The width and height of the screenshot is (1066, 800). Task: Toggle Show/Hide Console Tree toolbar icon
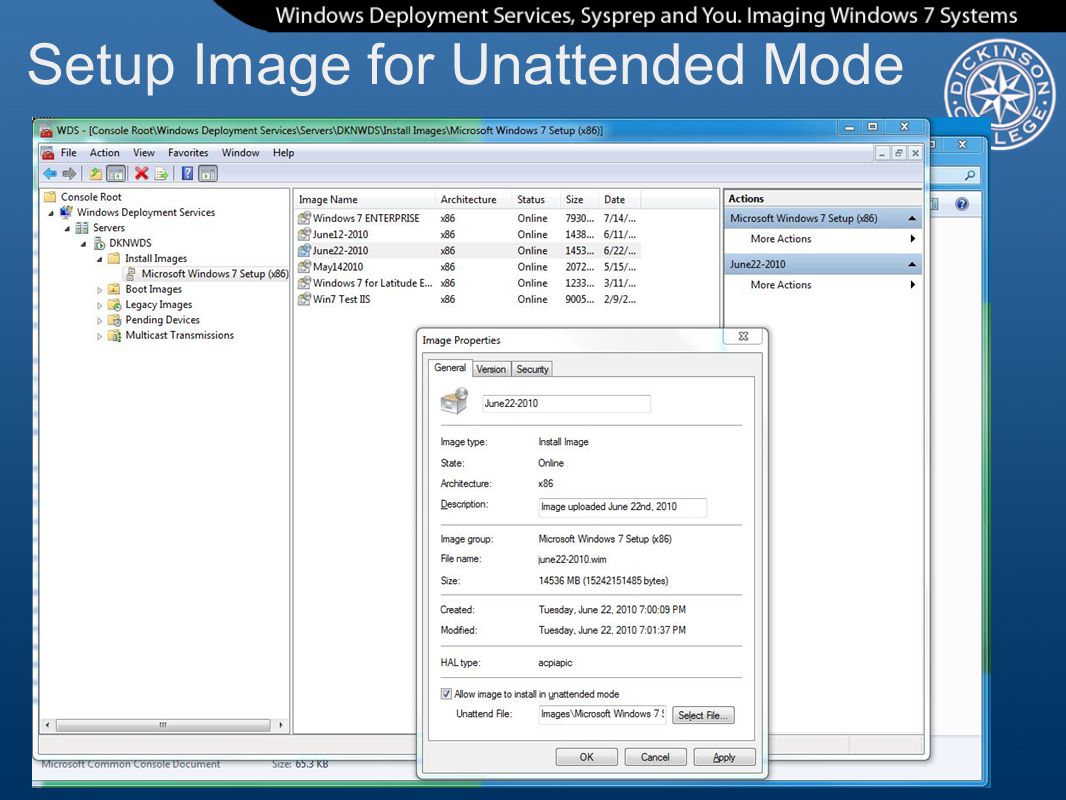[x=116, y=174]
